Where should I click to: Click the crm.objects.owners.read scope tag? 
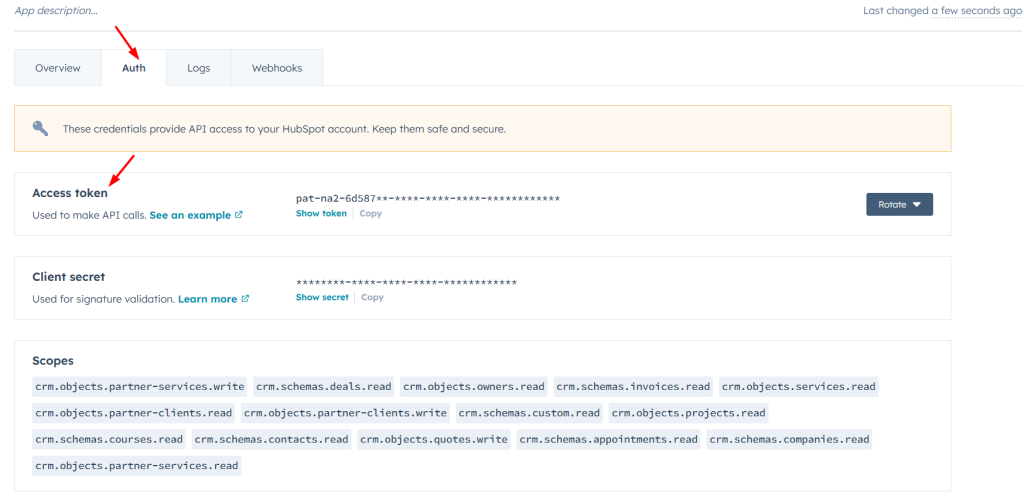pyautogui.click(x=473, y=387)
